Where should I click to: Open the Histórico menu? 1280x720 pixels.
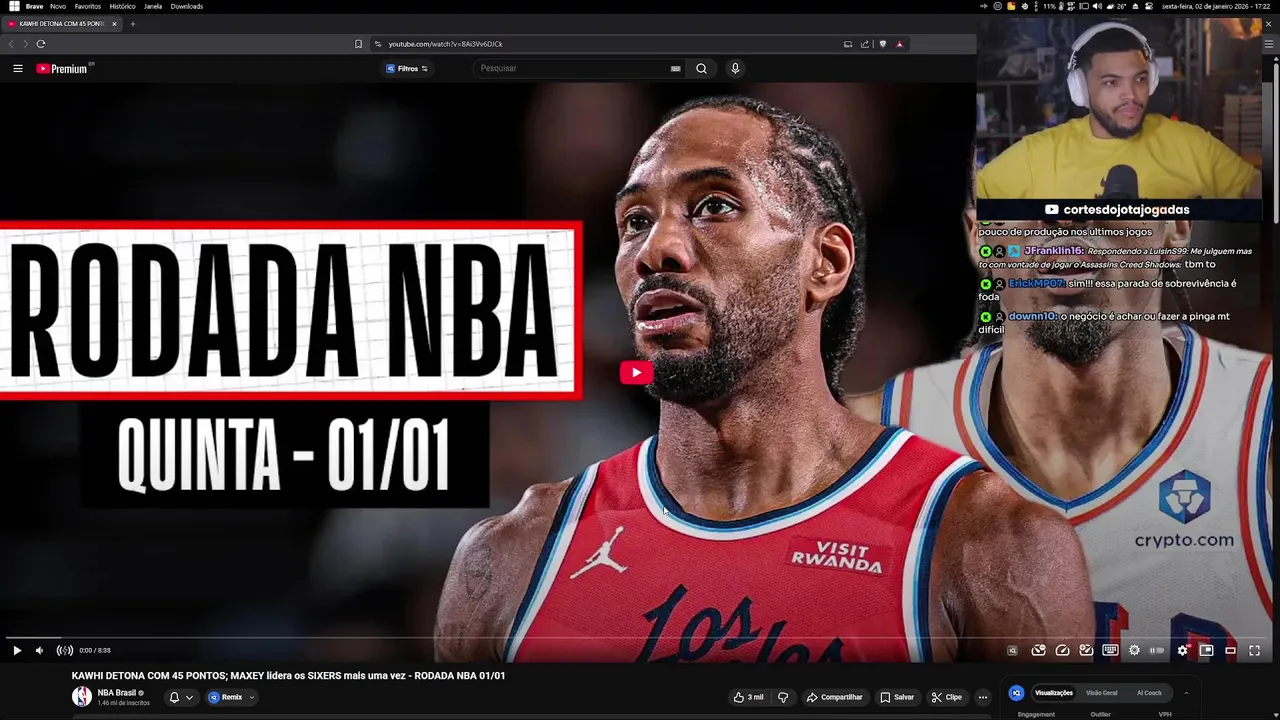pyautogui.click(x=122, y=6)
